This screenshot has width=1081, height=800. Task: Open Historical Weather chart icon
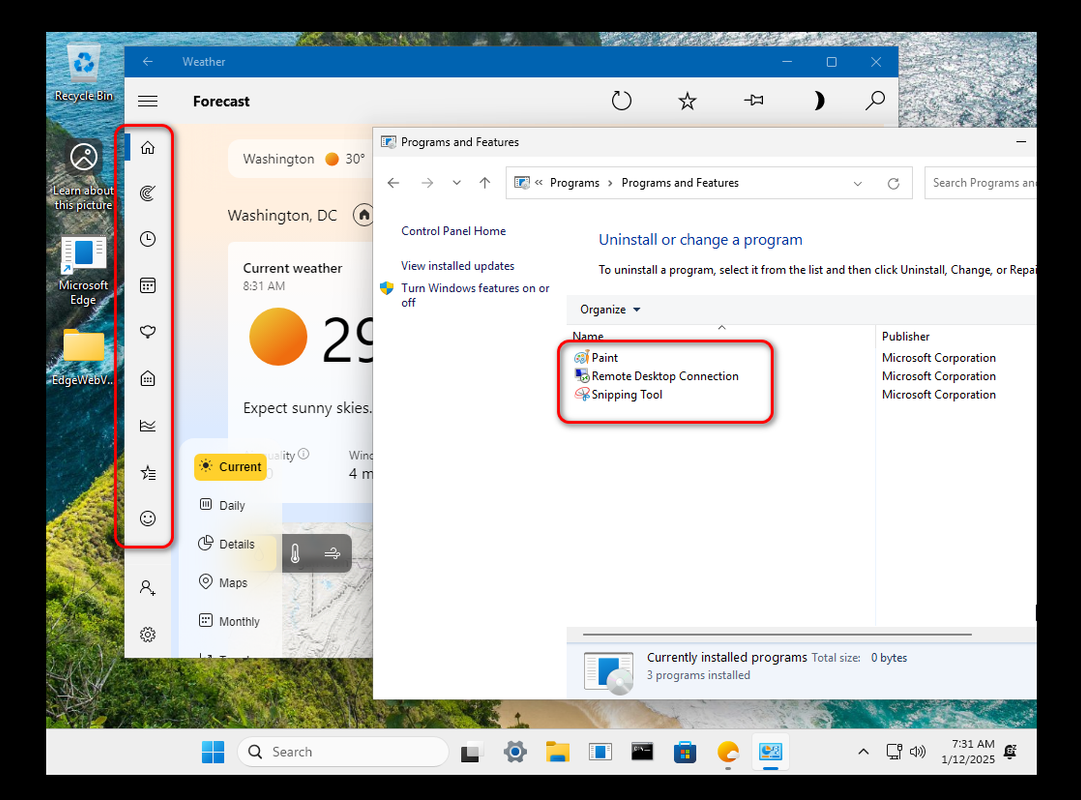pyautogui.click(x=148, y=426)
